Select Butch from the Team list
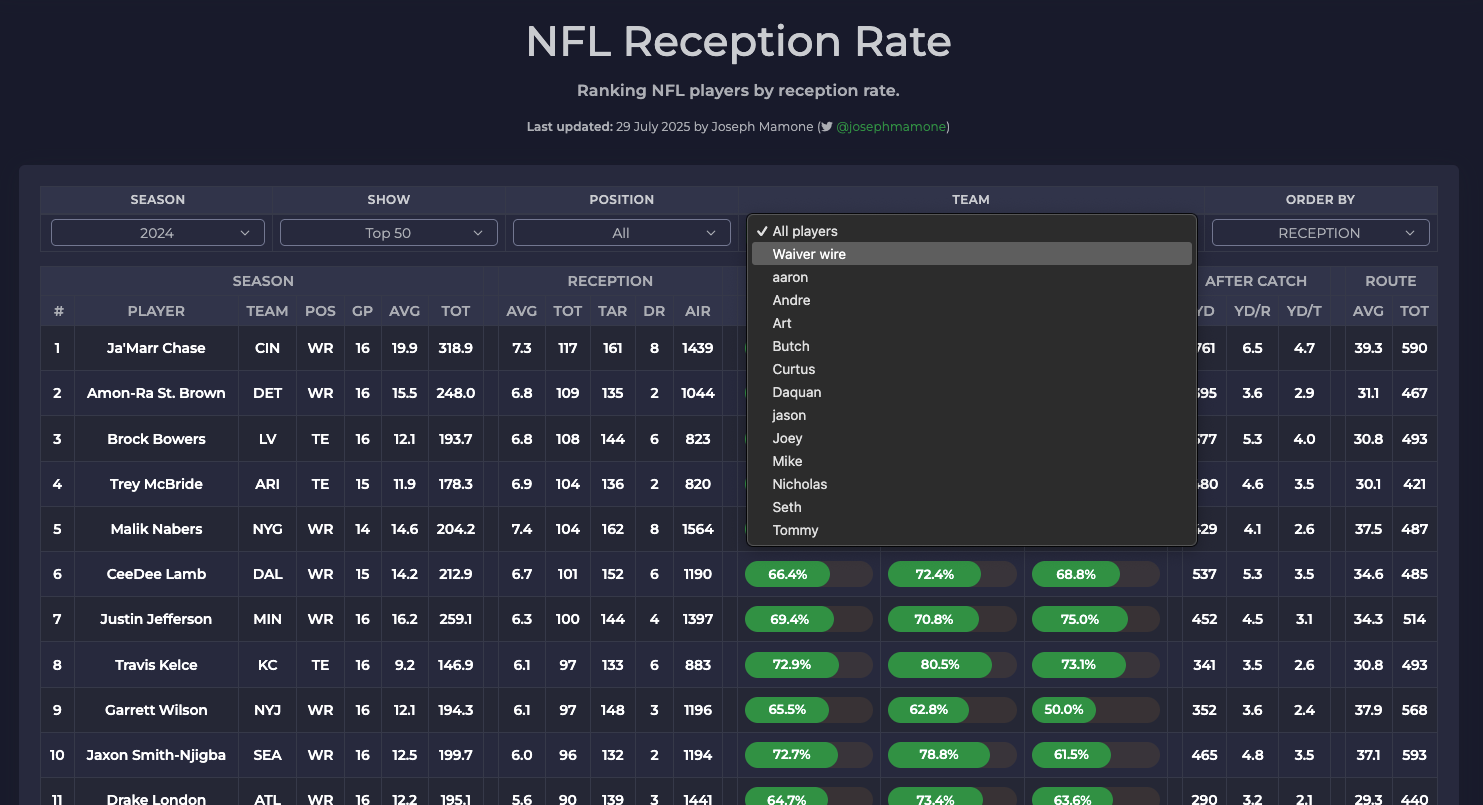The height and width of the screenshot is (805, 1483). [x=971, y=346]
